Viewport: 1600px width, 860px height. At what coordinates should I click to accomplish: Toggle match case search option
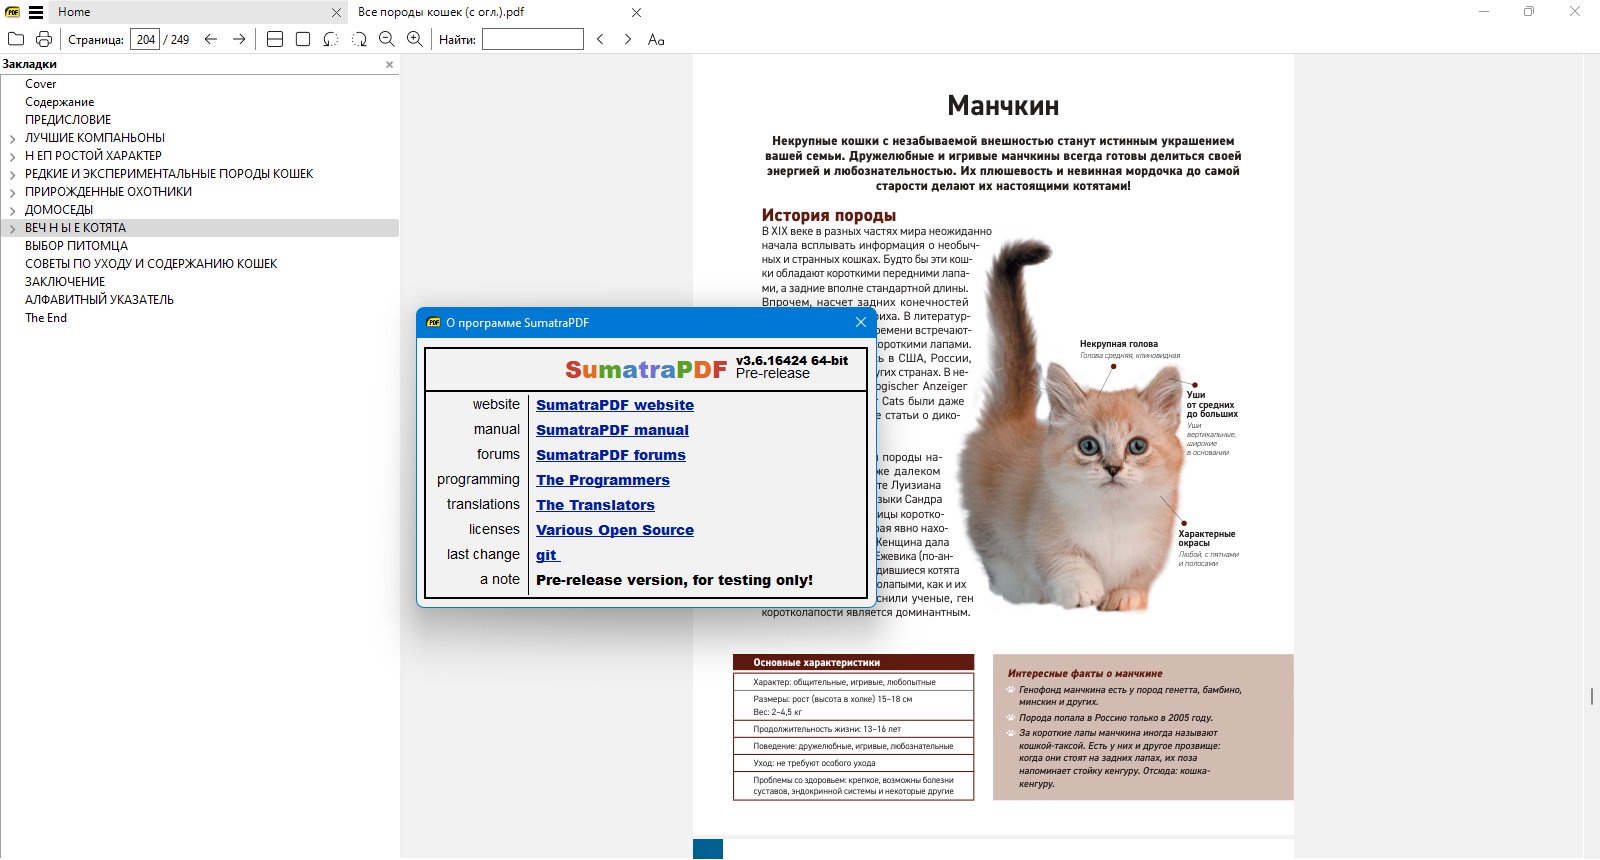(x=656, y=39)
